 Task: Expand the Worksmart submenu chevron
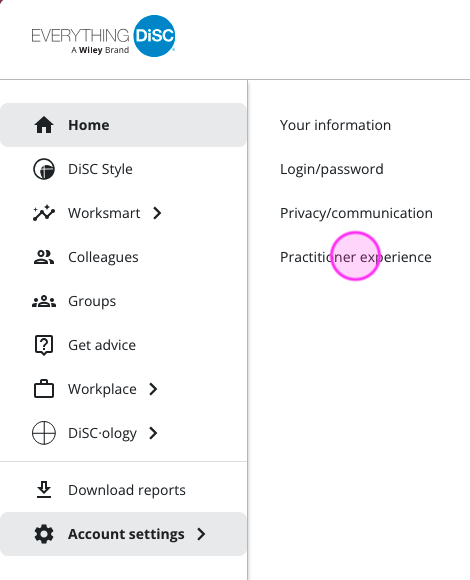157,213
